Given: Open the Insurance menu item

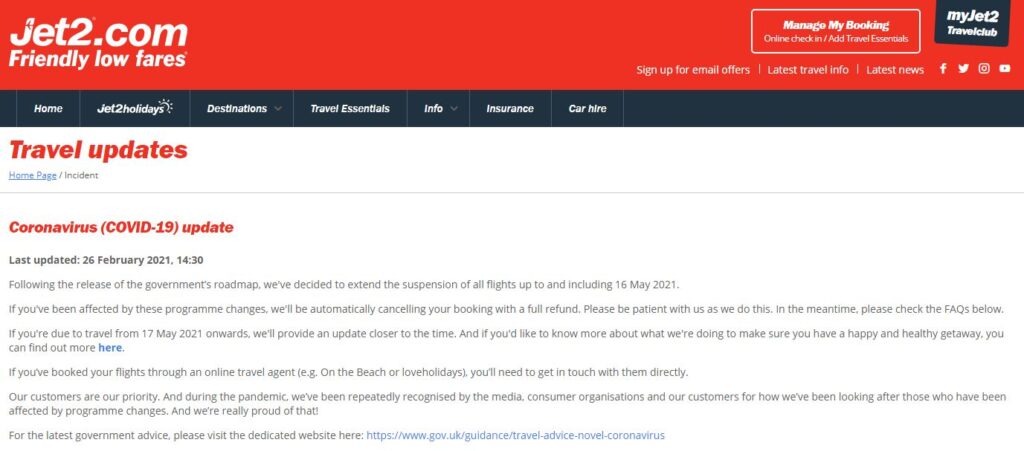Looking at the screenshot, I should [x=510, y=109].
